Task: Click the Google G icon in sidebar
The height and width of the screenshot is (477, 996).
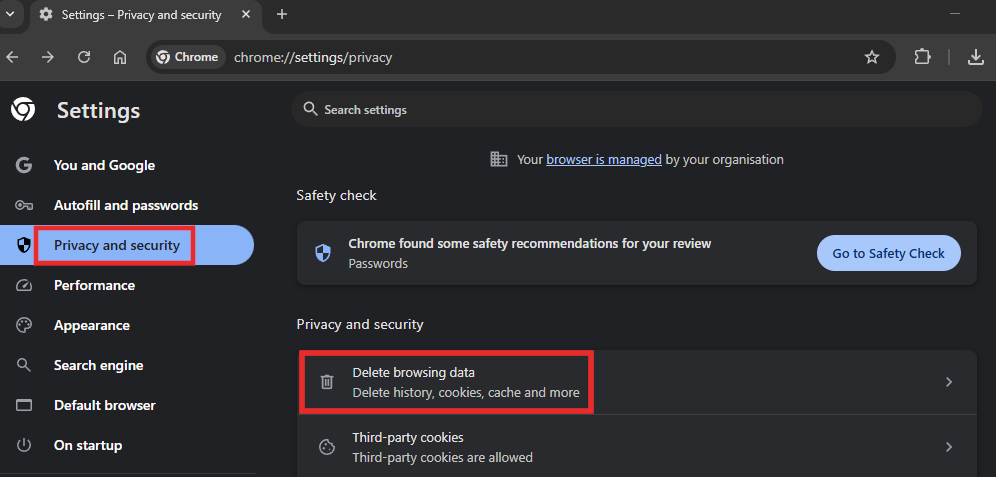Action: 24,165
